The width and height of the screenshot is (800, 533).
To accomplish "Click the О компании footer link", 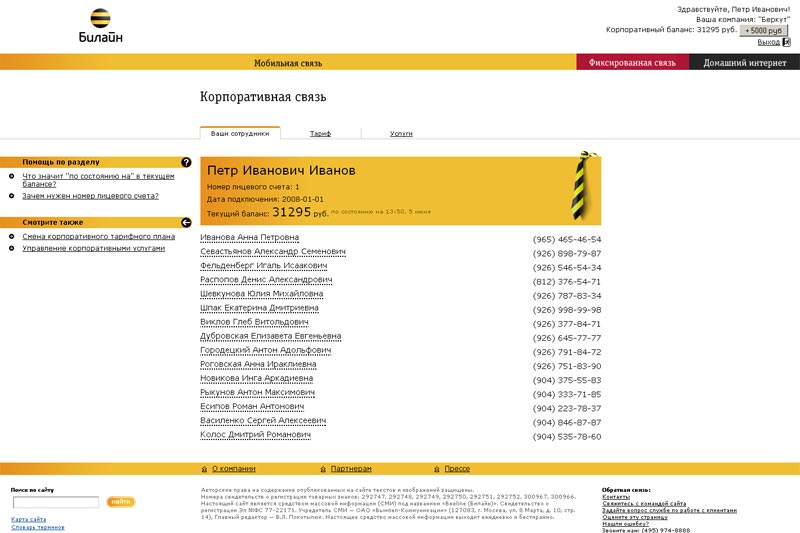I will coord(234,469).
